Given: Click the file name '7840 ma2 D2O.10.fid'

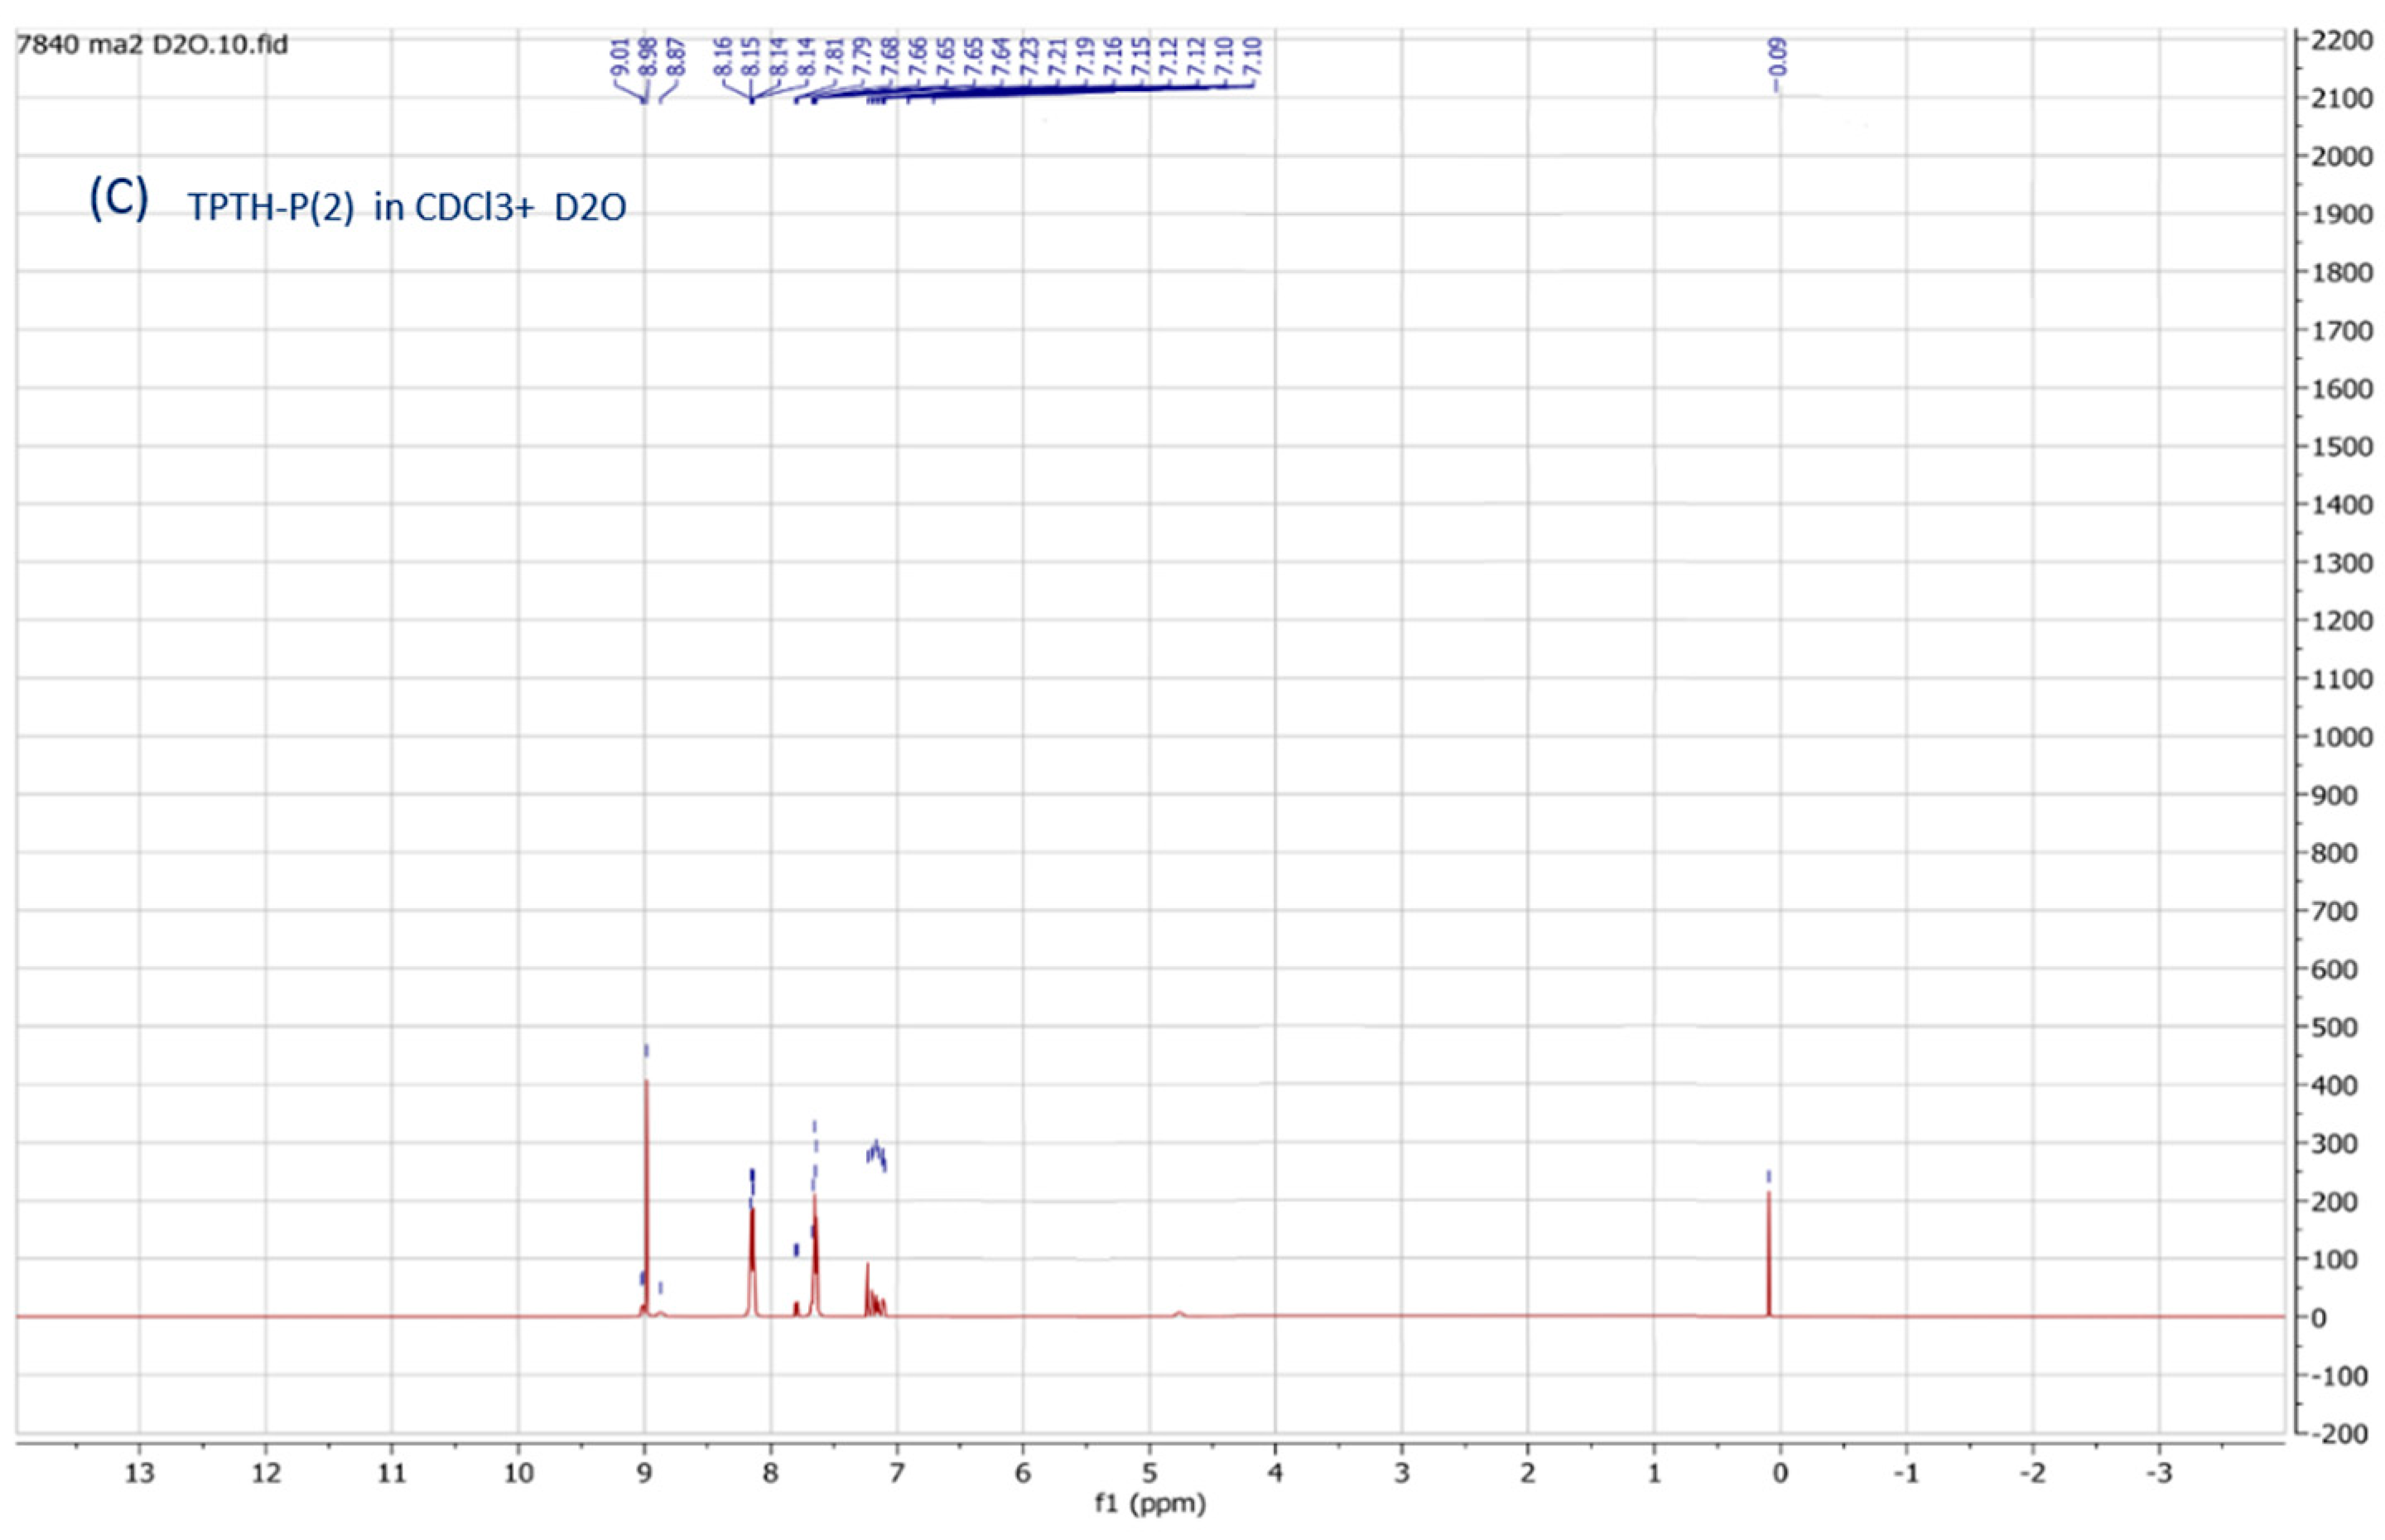Looking at the screenshot, I should [x=152, y=45].
